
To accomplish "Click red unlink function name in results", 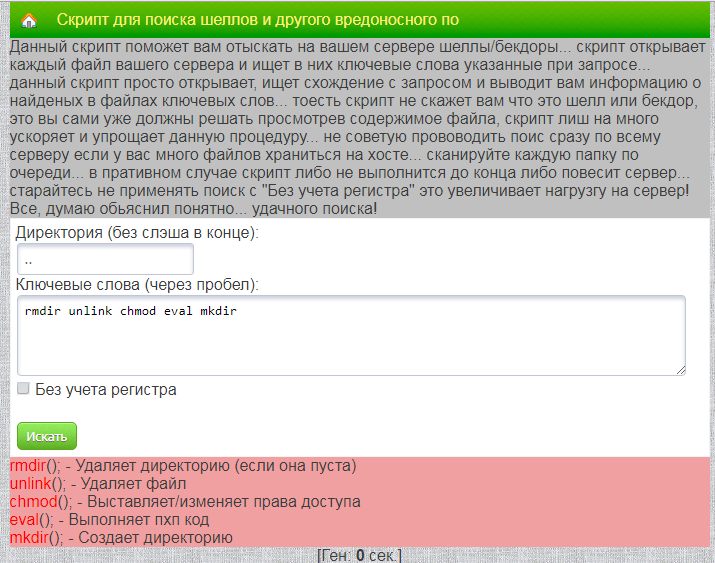I will coord(31,483).
